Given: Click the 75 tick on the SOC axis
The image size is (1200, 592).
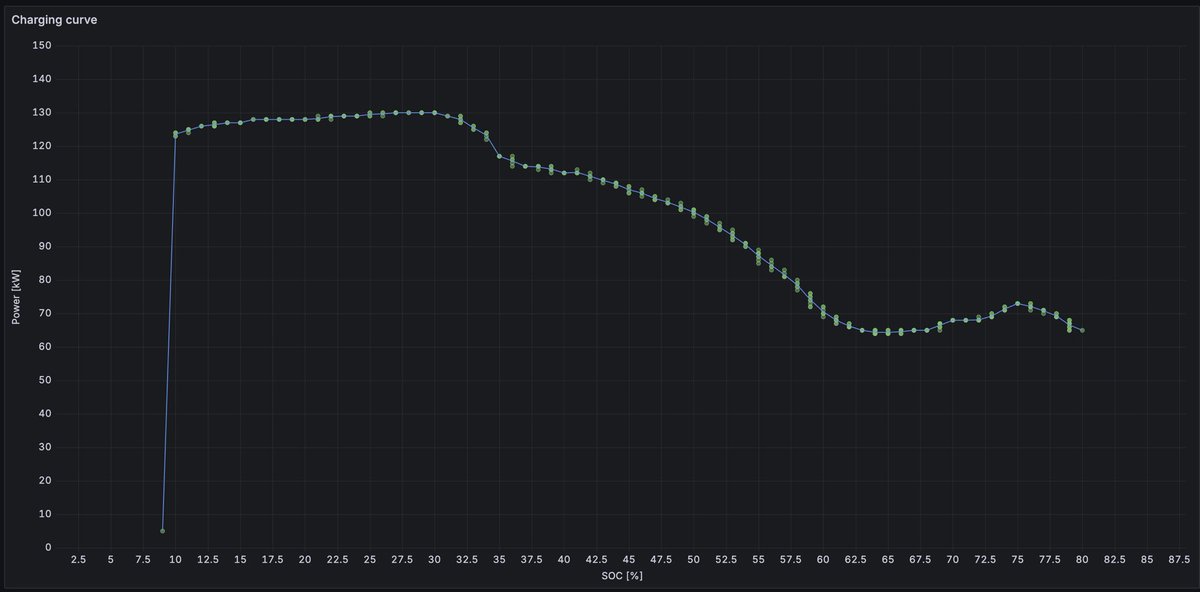Looking at the screenshot, I should click(x=1017, y=559).
